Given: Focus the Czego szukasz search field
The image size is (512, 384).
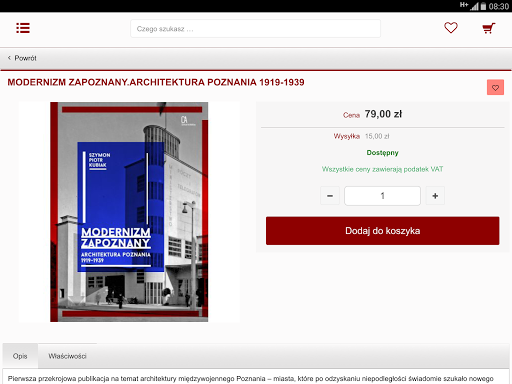Looking at the screenshot, I should (x=255, y=29).
